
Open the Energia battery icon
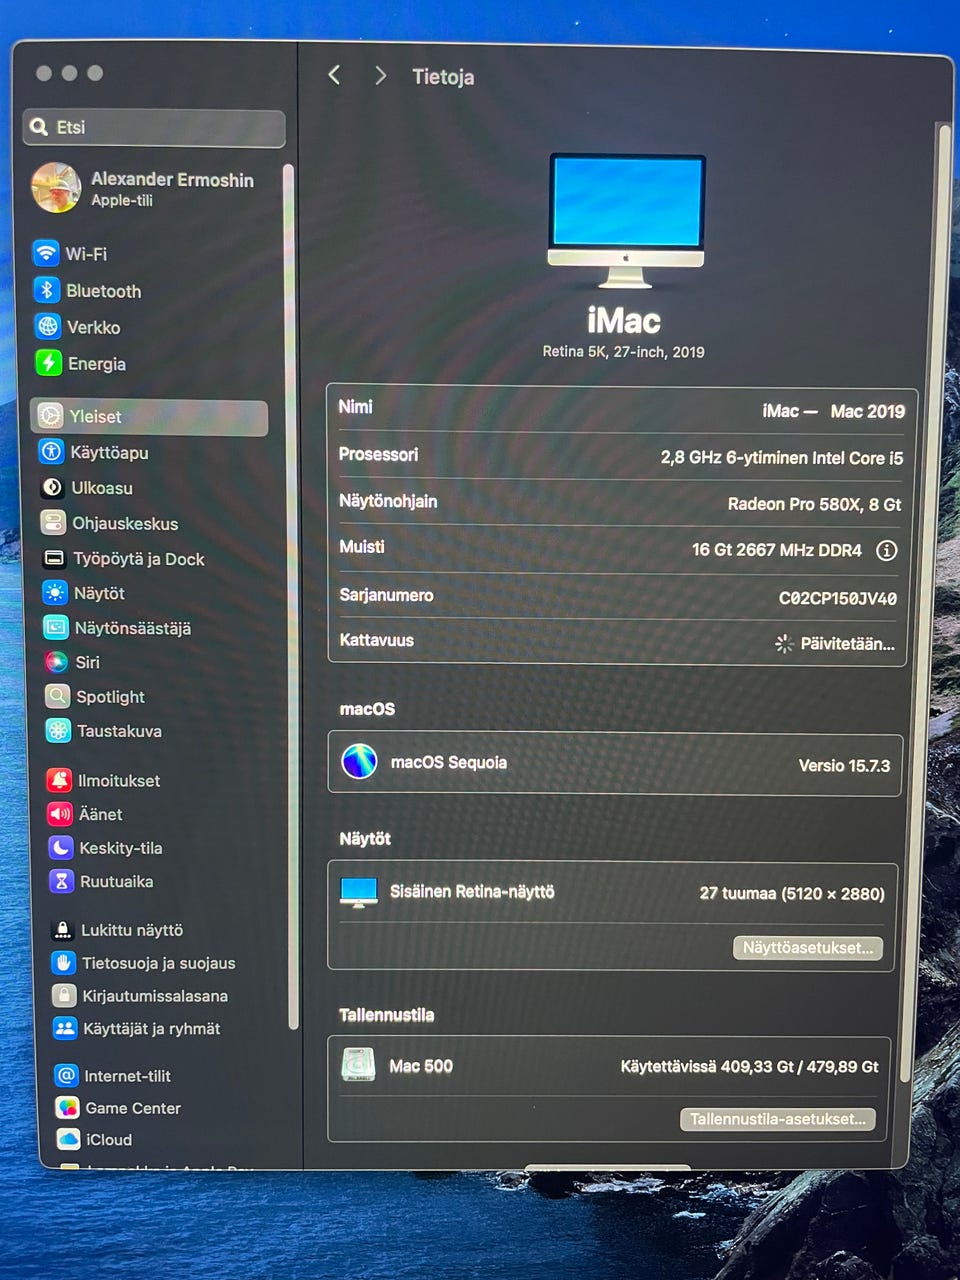[x=49, y=363]
